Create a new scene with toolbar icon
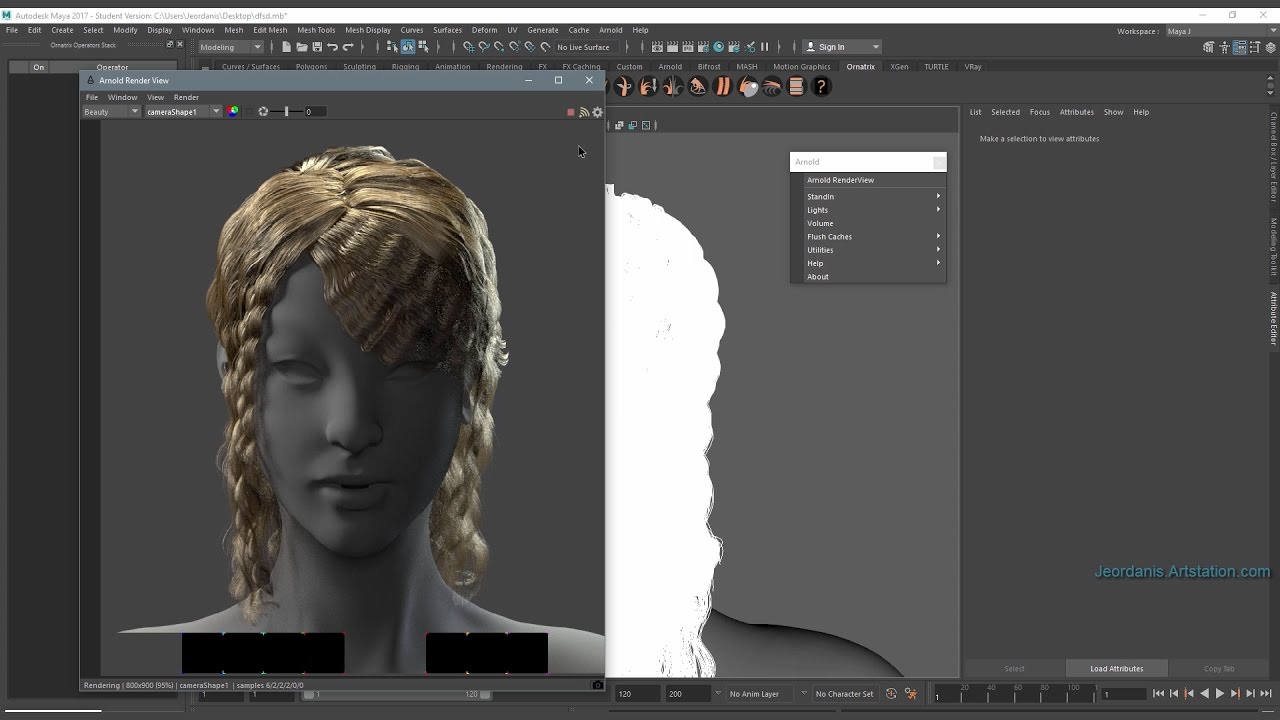 click(286, 47)
